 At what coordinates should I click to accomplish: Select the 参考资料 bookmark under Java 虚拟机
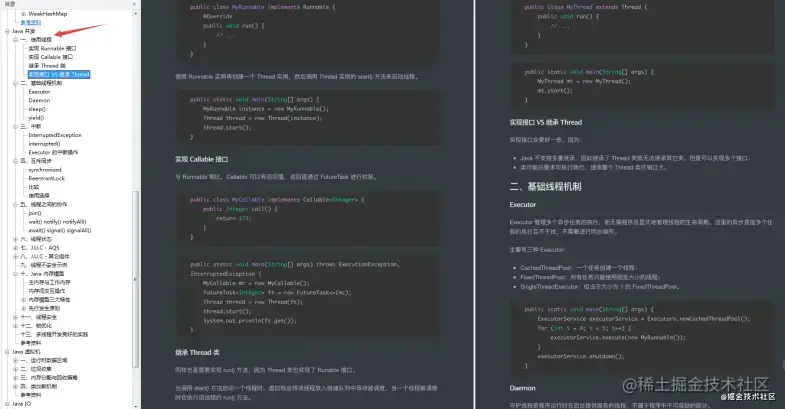[x=31, y=395]
